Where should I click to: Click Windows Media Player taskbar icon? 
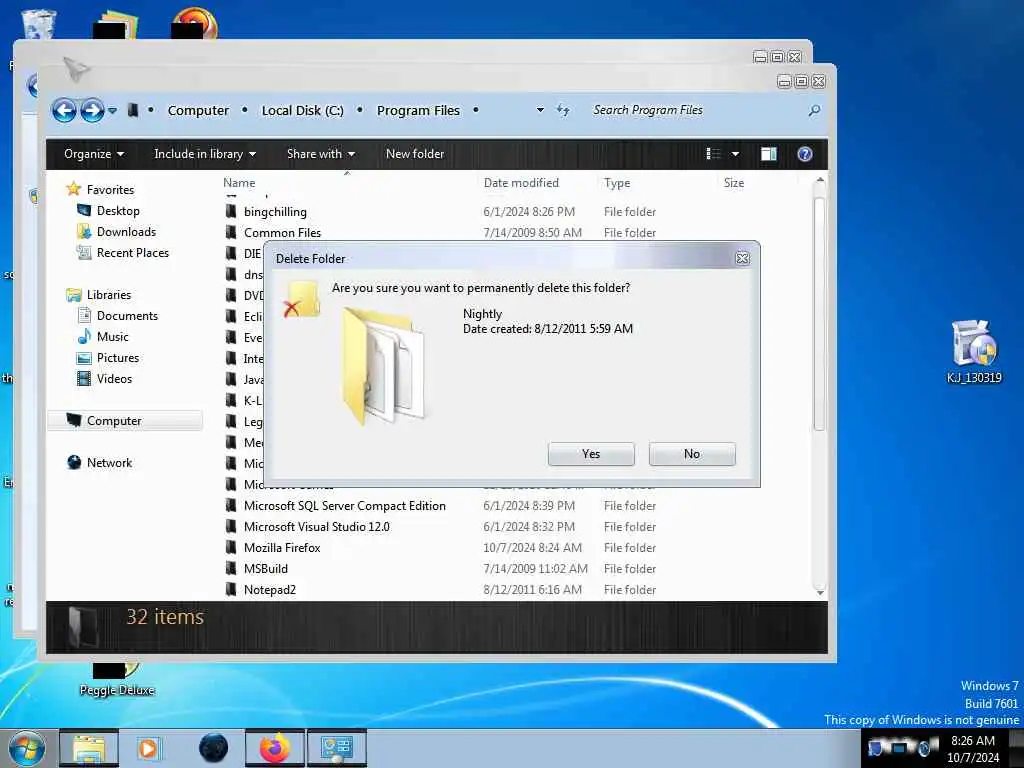148,748
